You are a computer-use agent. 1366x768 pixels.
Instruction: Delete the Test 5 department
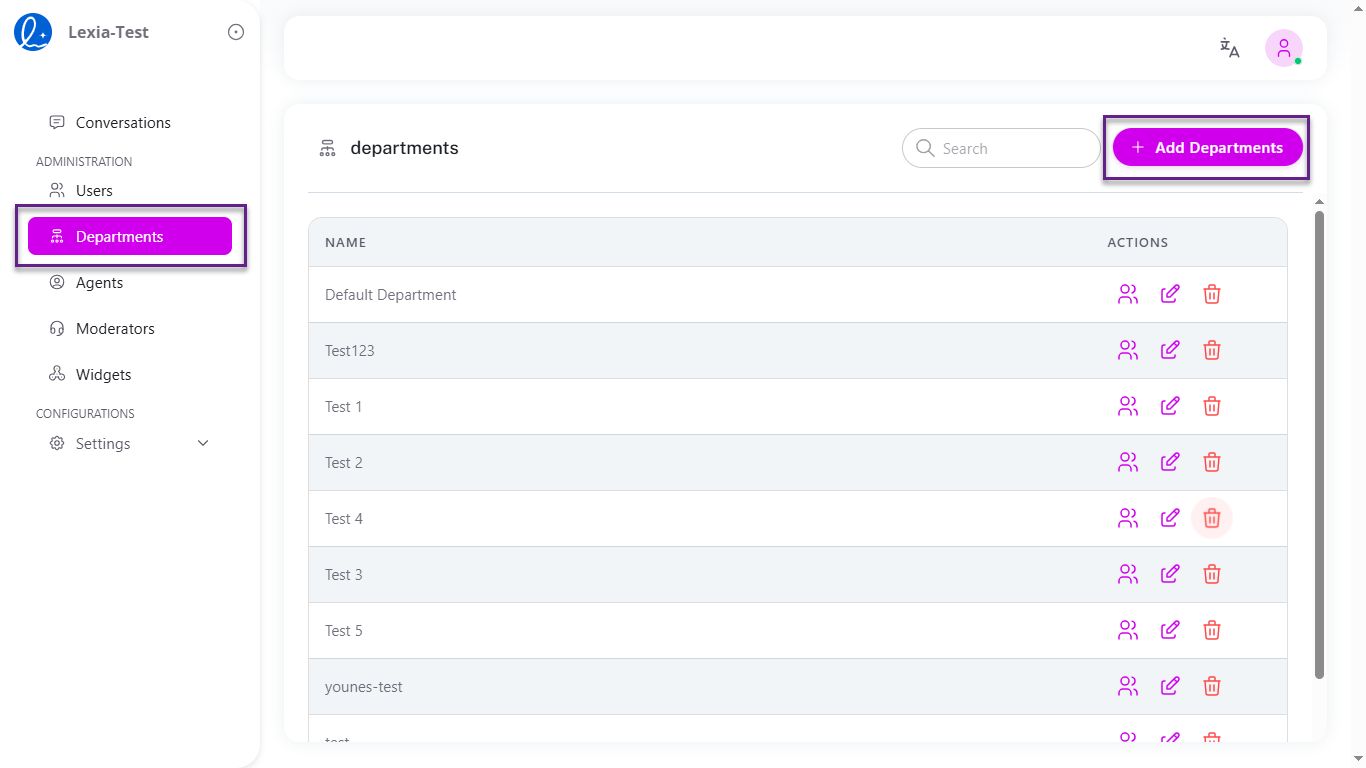tap(1211, 630)
